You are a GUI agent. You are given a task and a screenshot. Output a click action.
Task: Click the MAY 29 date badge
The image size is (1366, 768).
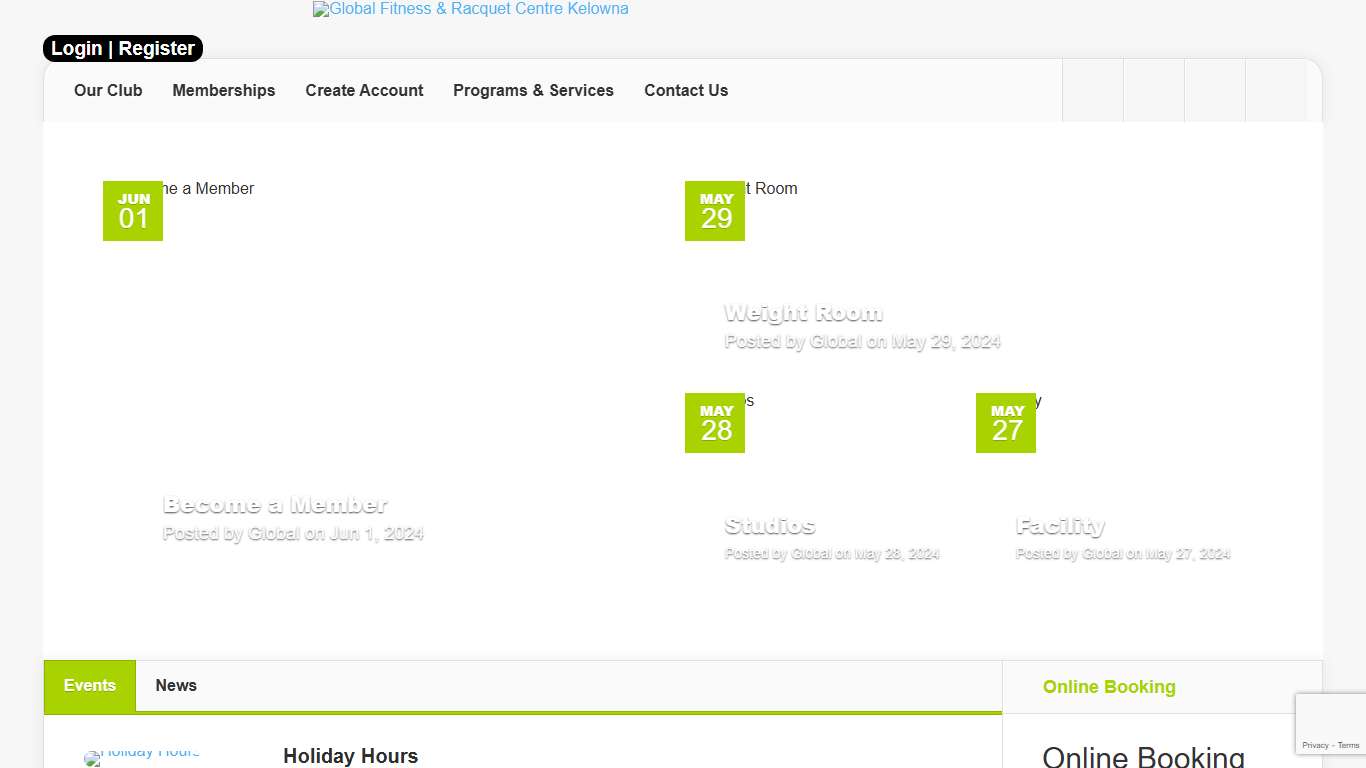coord(715,211)
